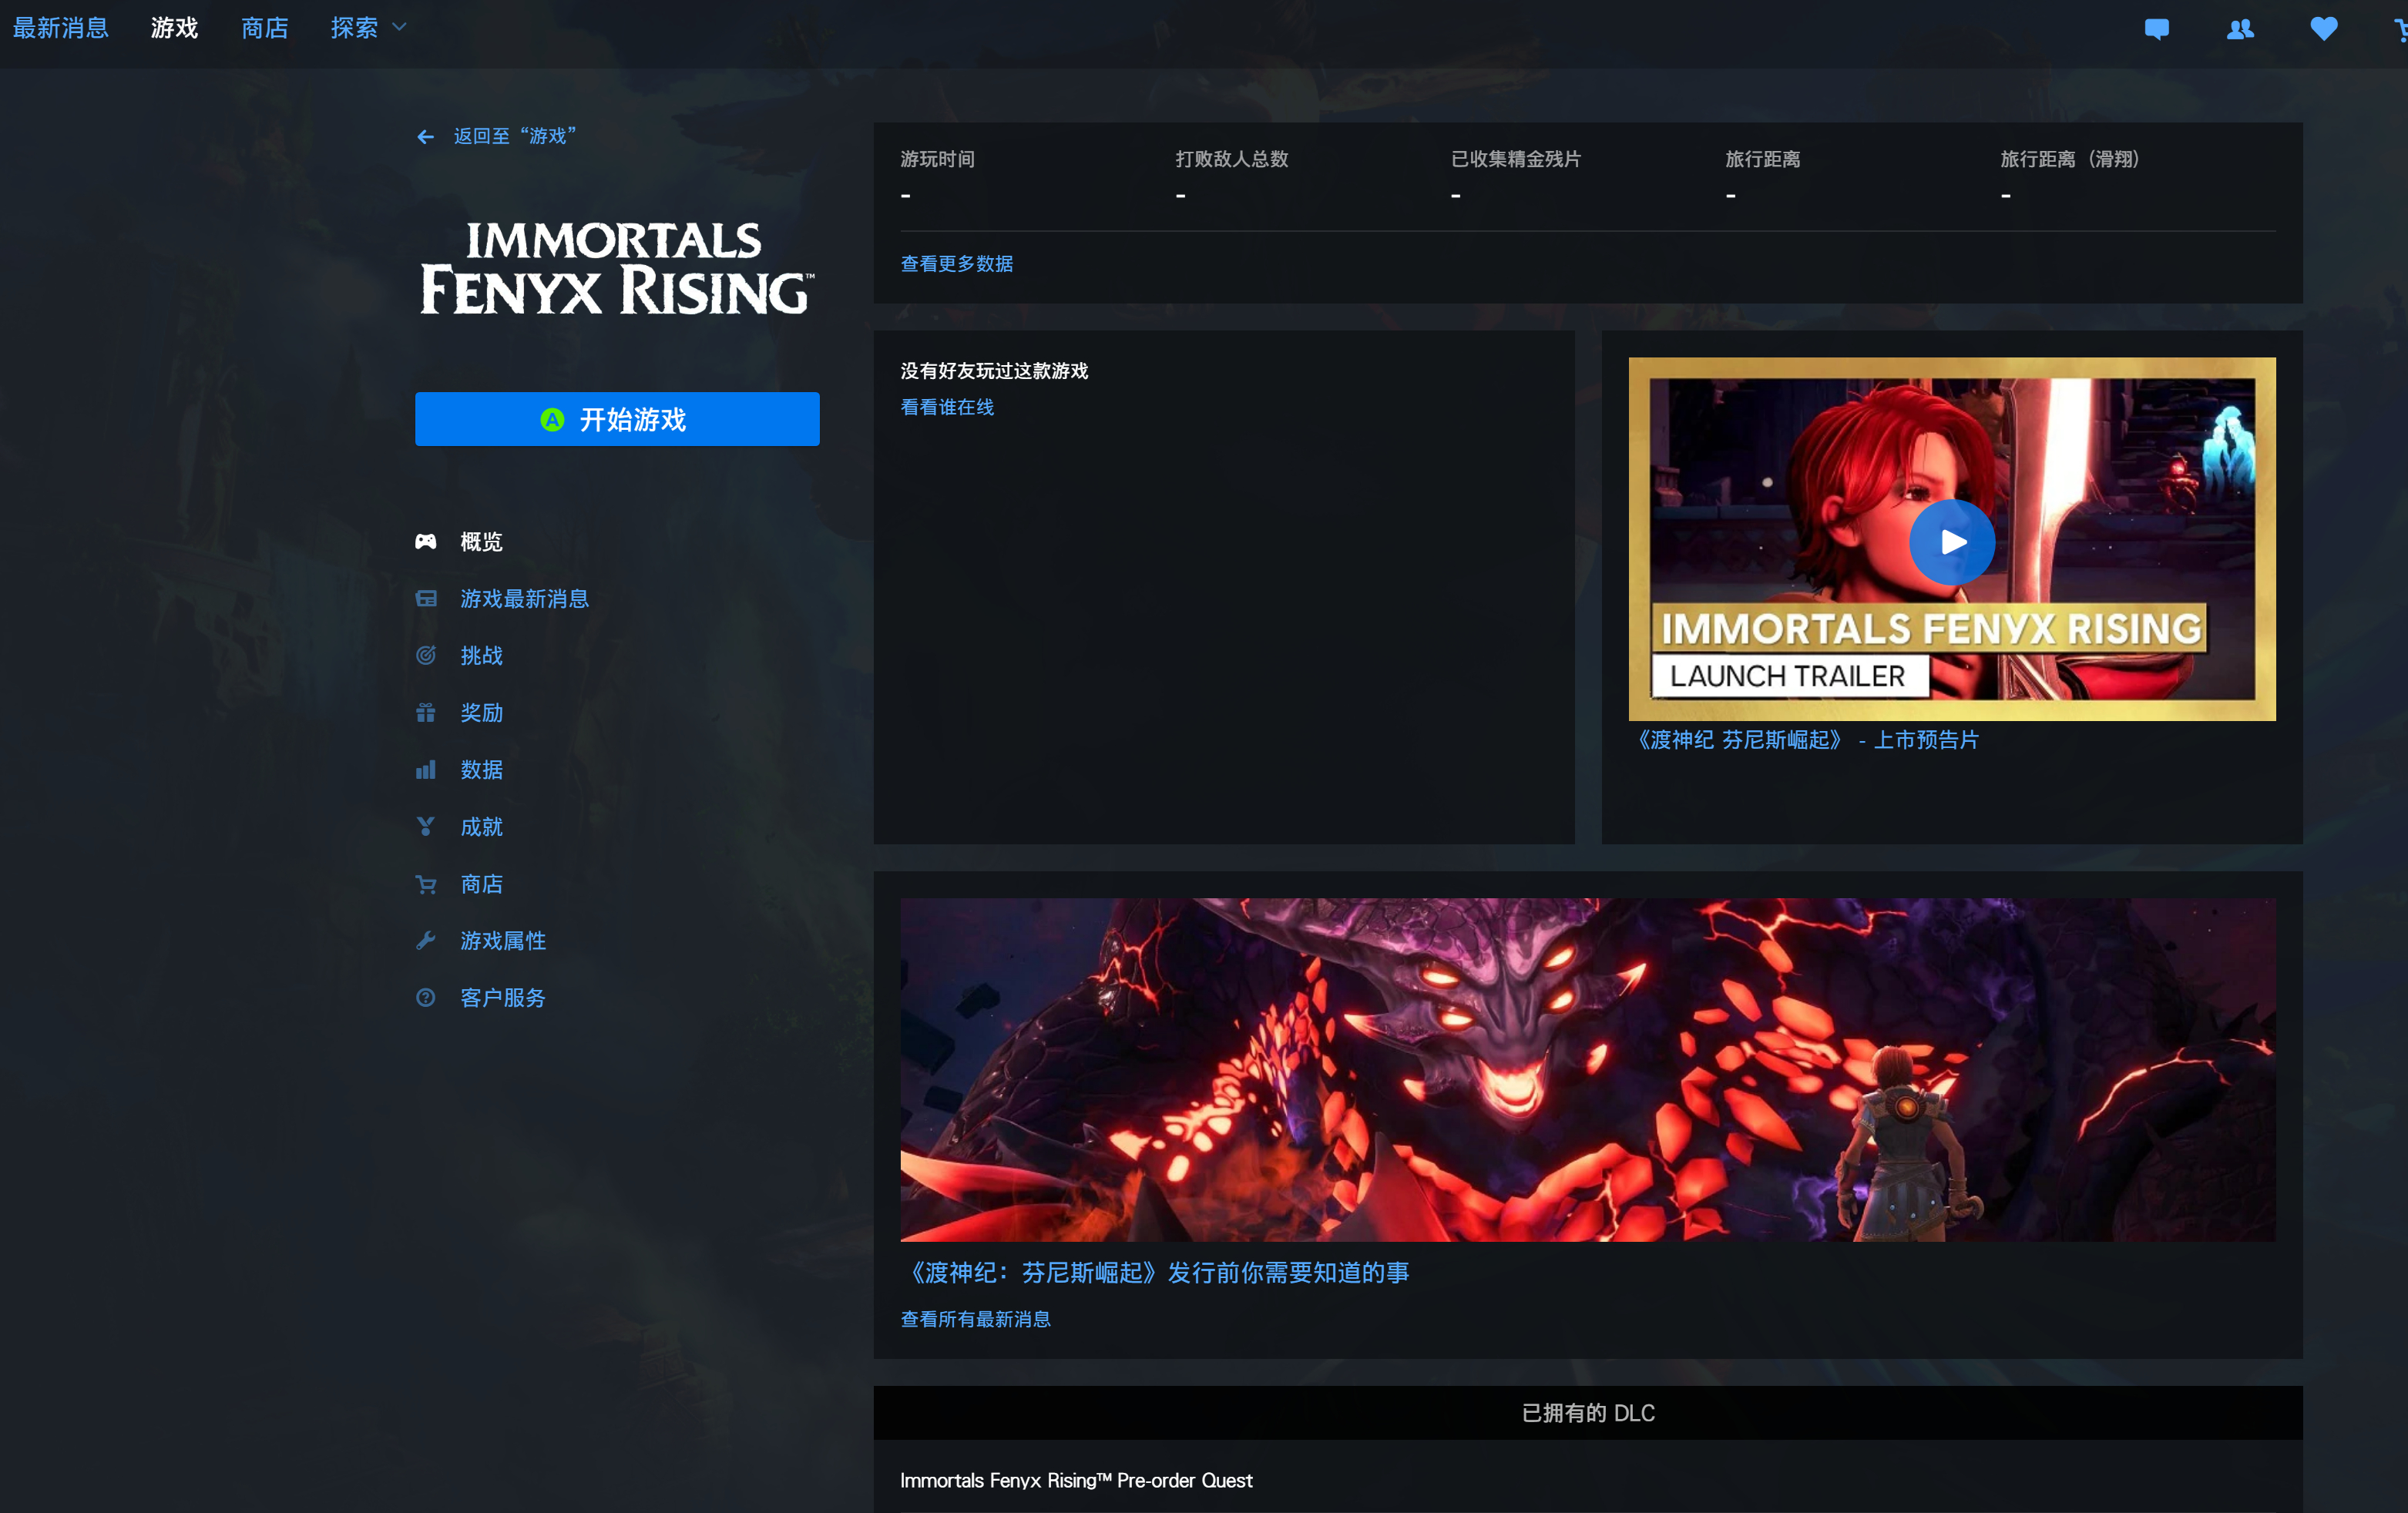Image resolution: width=2408 pixels, height=1513 pixels.
Task: Open 数据 in the sidebar
Action: point(481,769)
